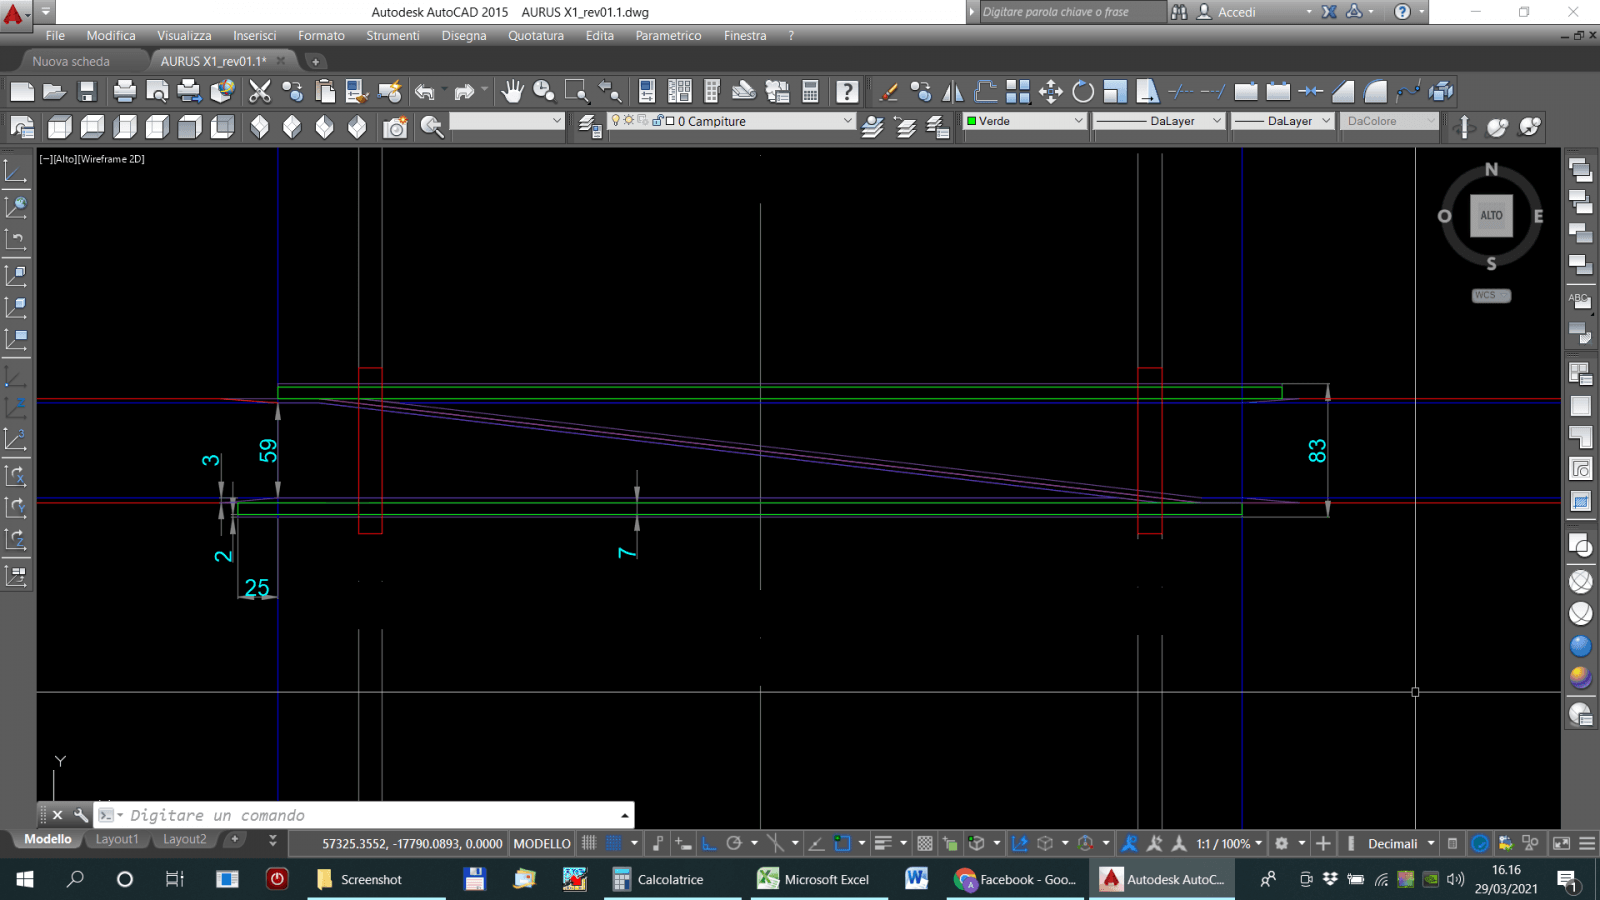Activate the Rotate tool in Modify toolbar

[1083, 92]
